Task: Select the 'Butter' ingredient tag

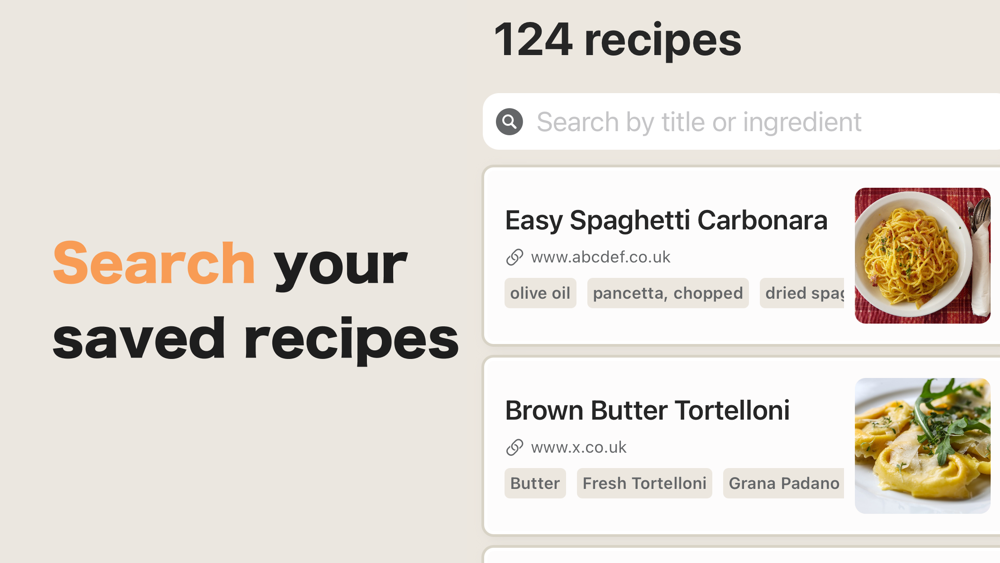Action: pyautogui.click(x=535, y=483)
